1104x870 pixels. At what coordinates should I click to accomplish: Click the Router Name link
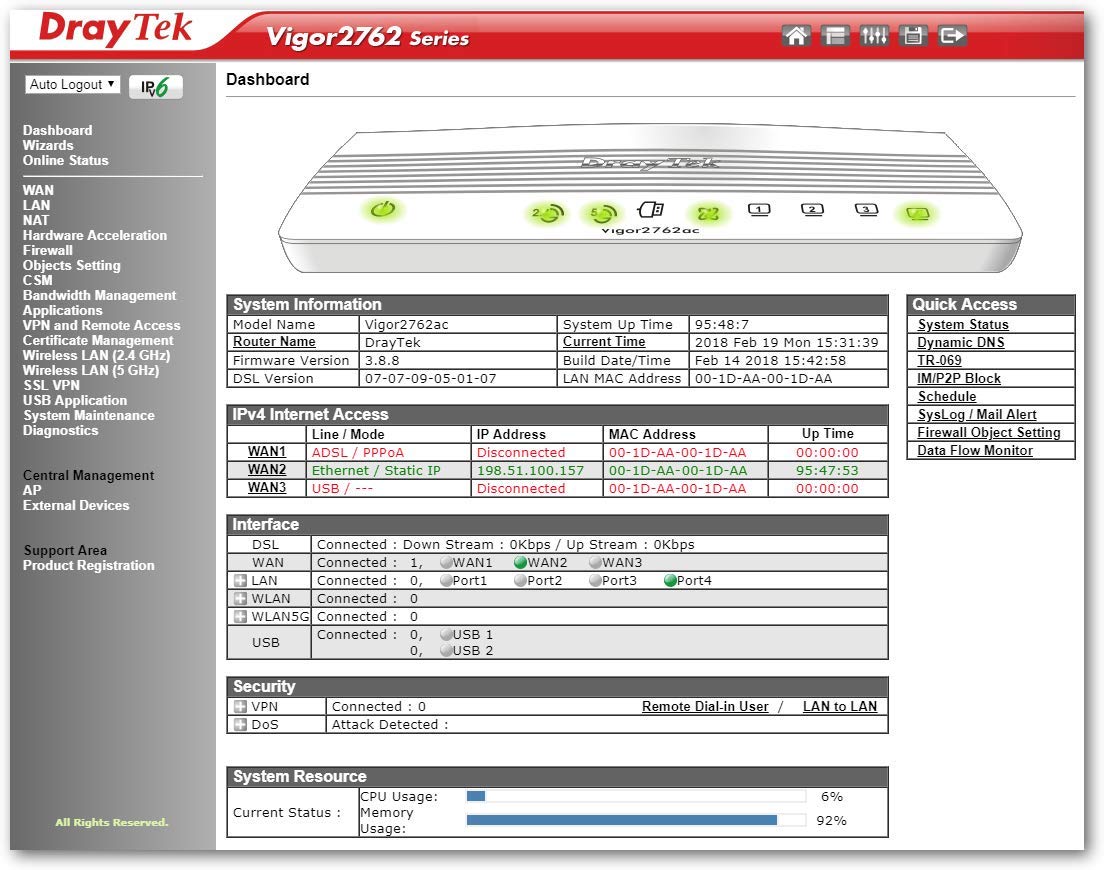click(x=274, y=341)
